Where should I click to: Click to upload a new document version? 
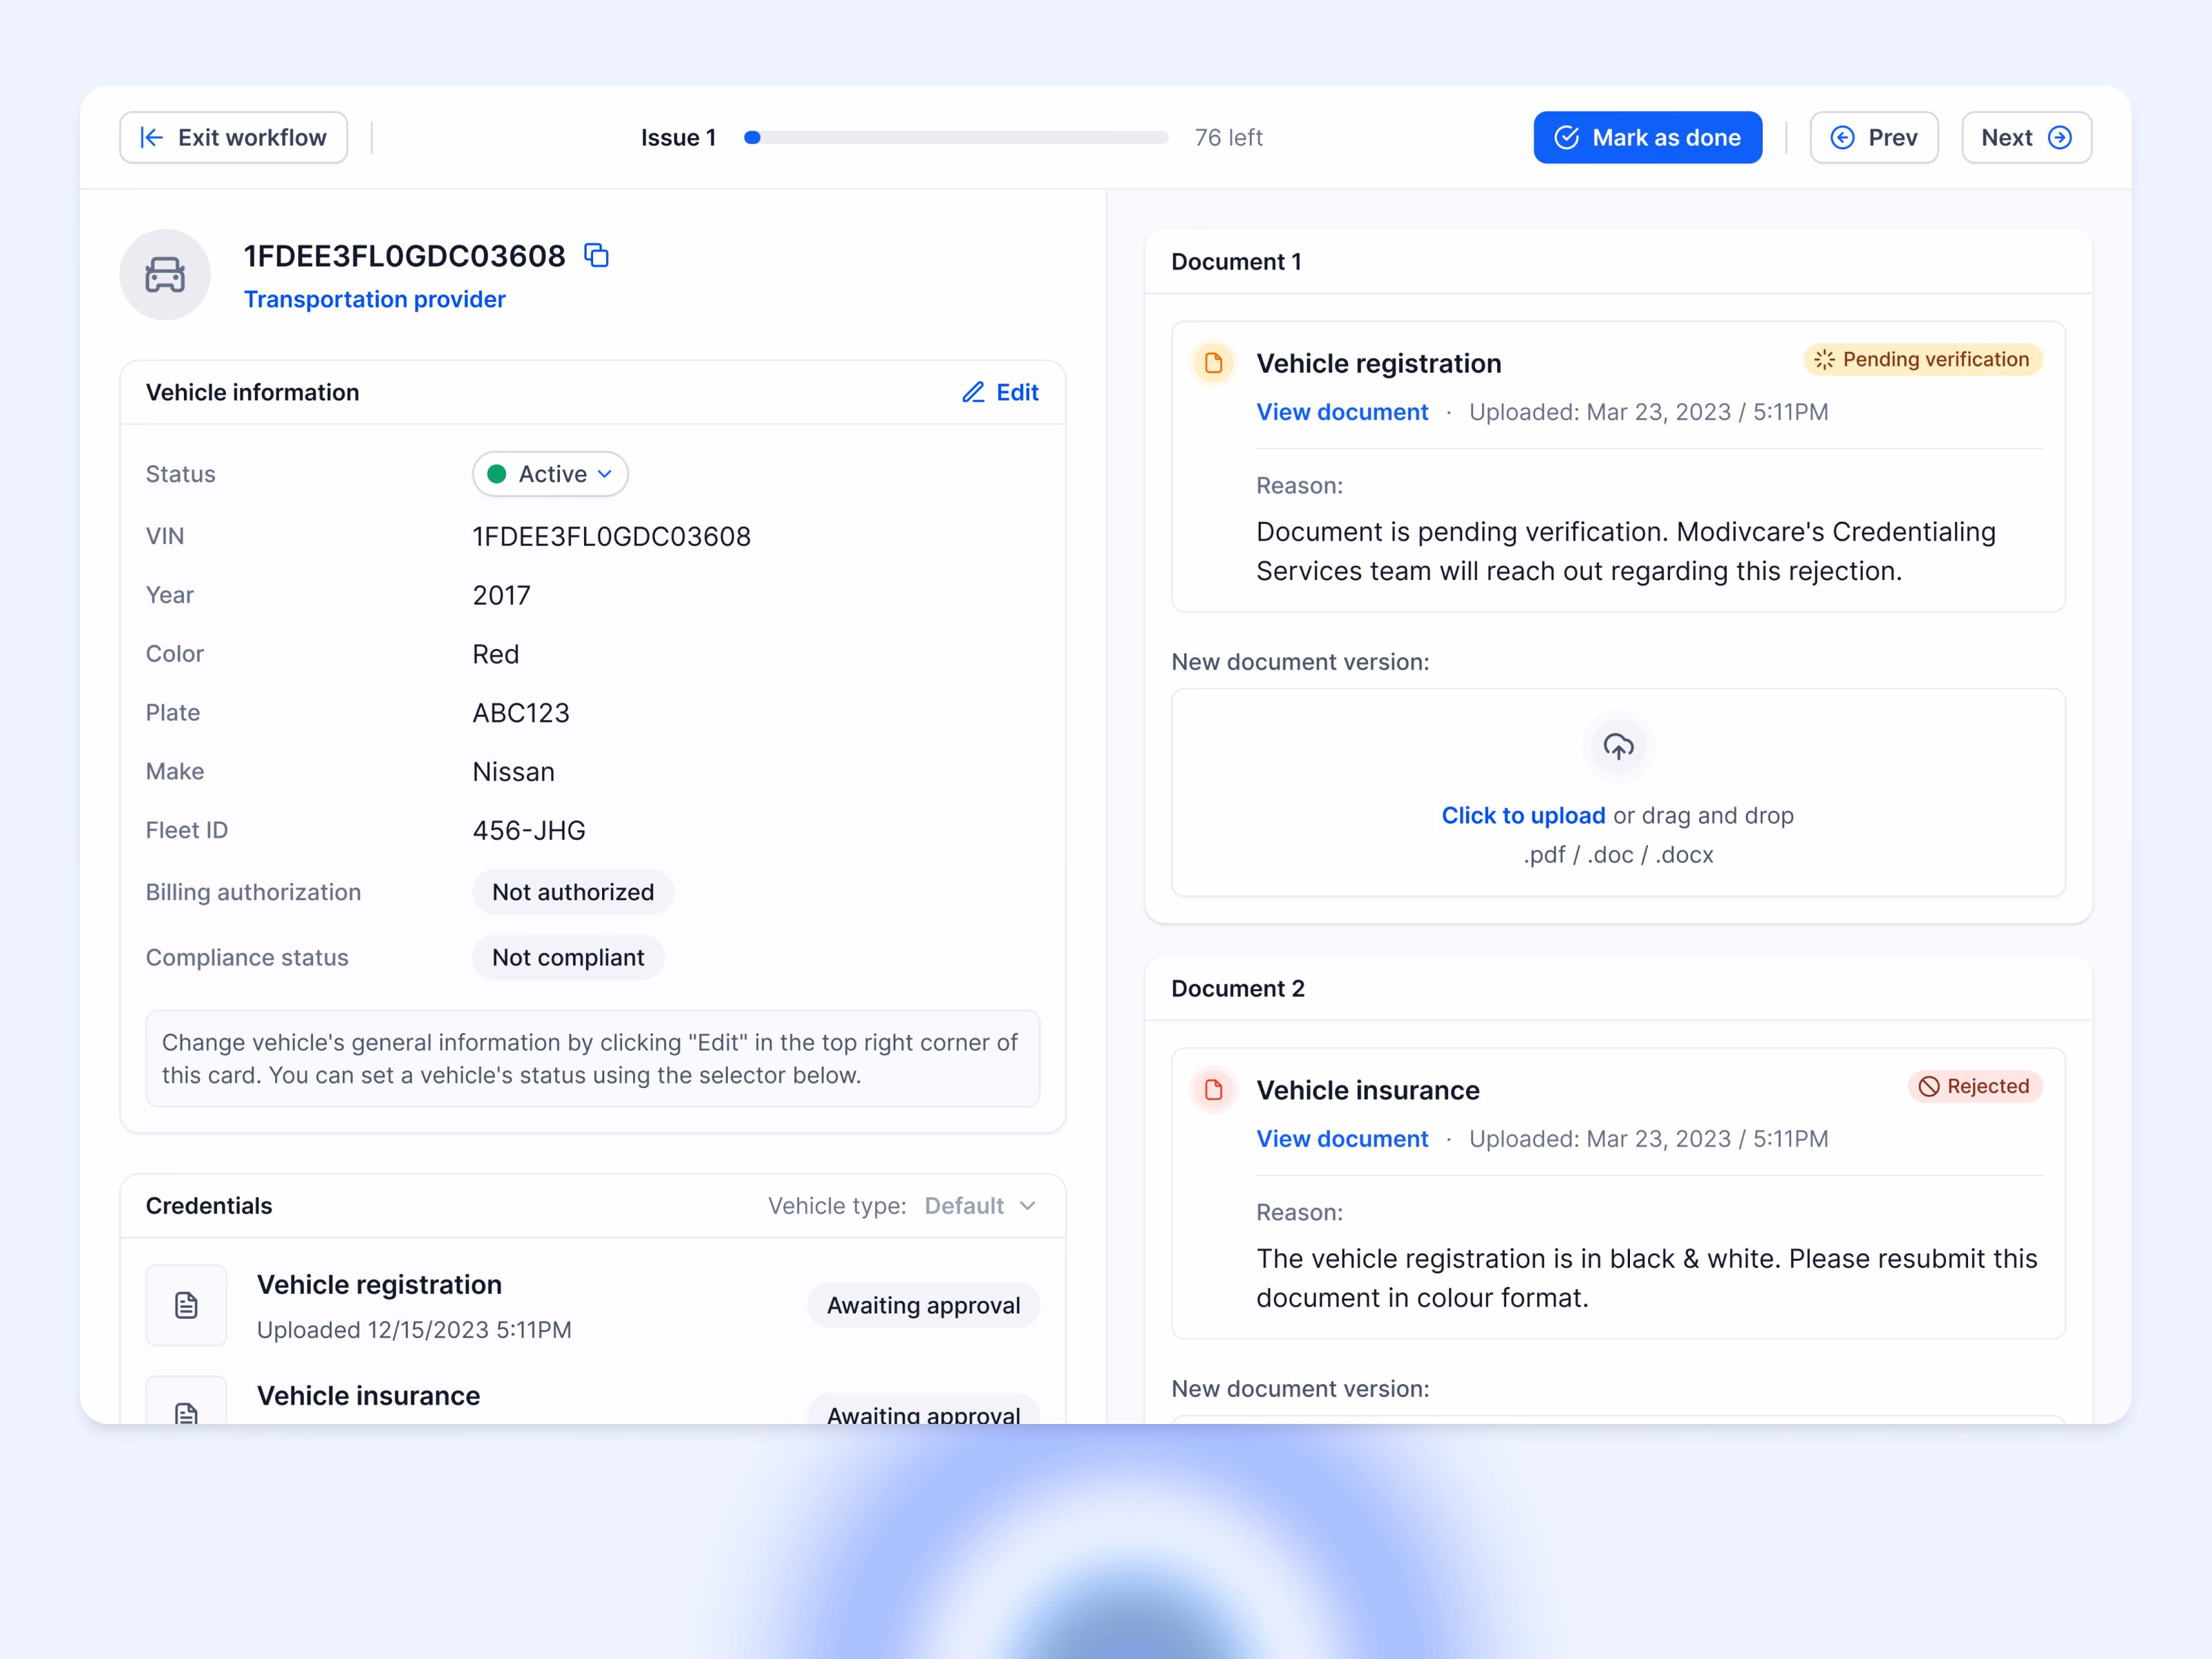tap(1523, 816)
